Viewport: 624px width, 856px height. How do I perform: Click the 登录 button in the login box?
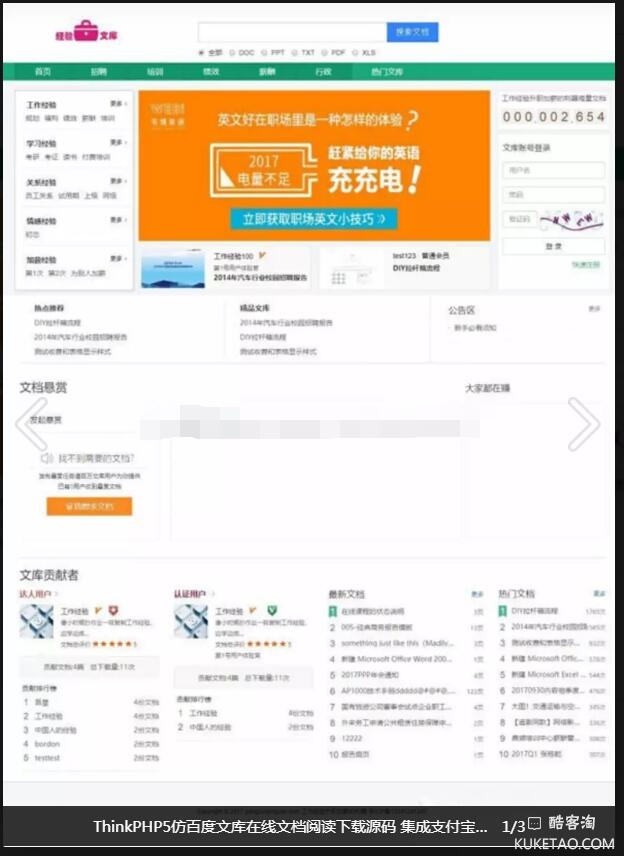553,246
